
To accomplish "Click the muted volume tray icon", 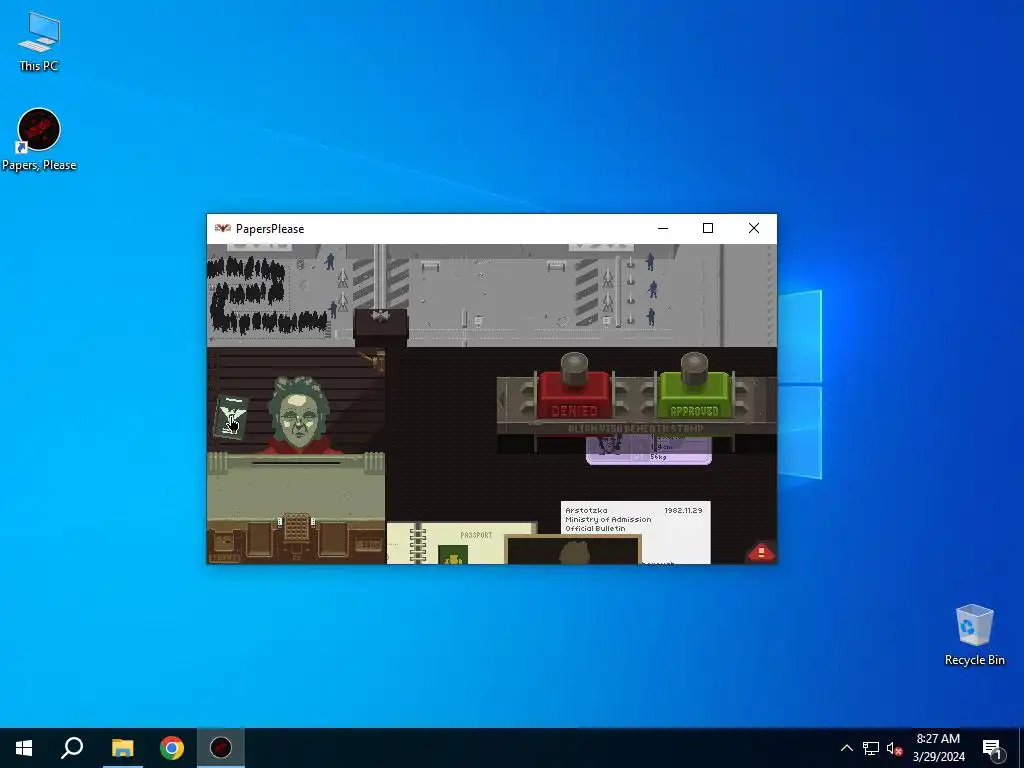I will click(895, 748).
